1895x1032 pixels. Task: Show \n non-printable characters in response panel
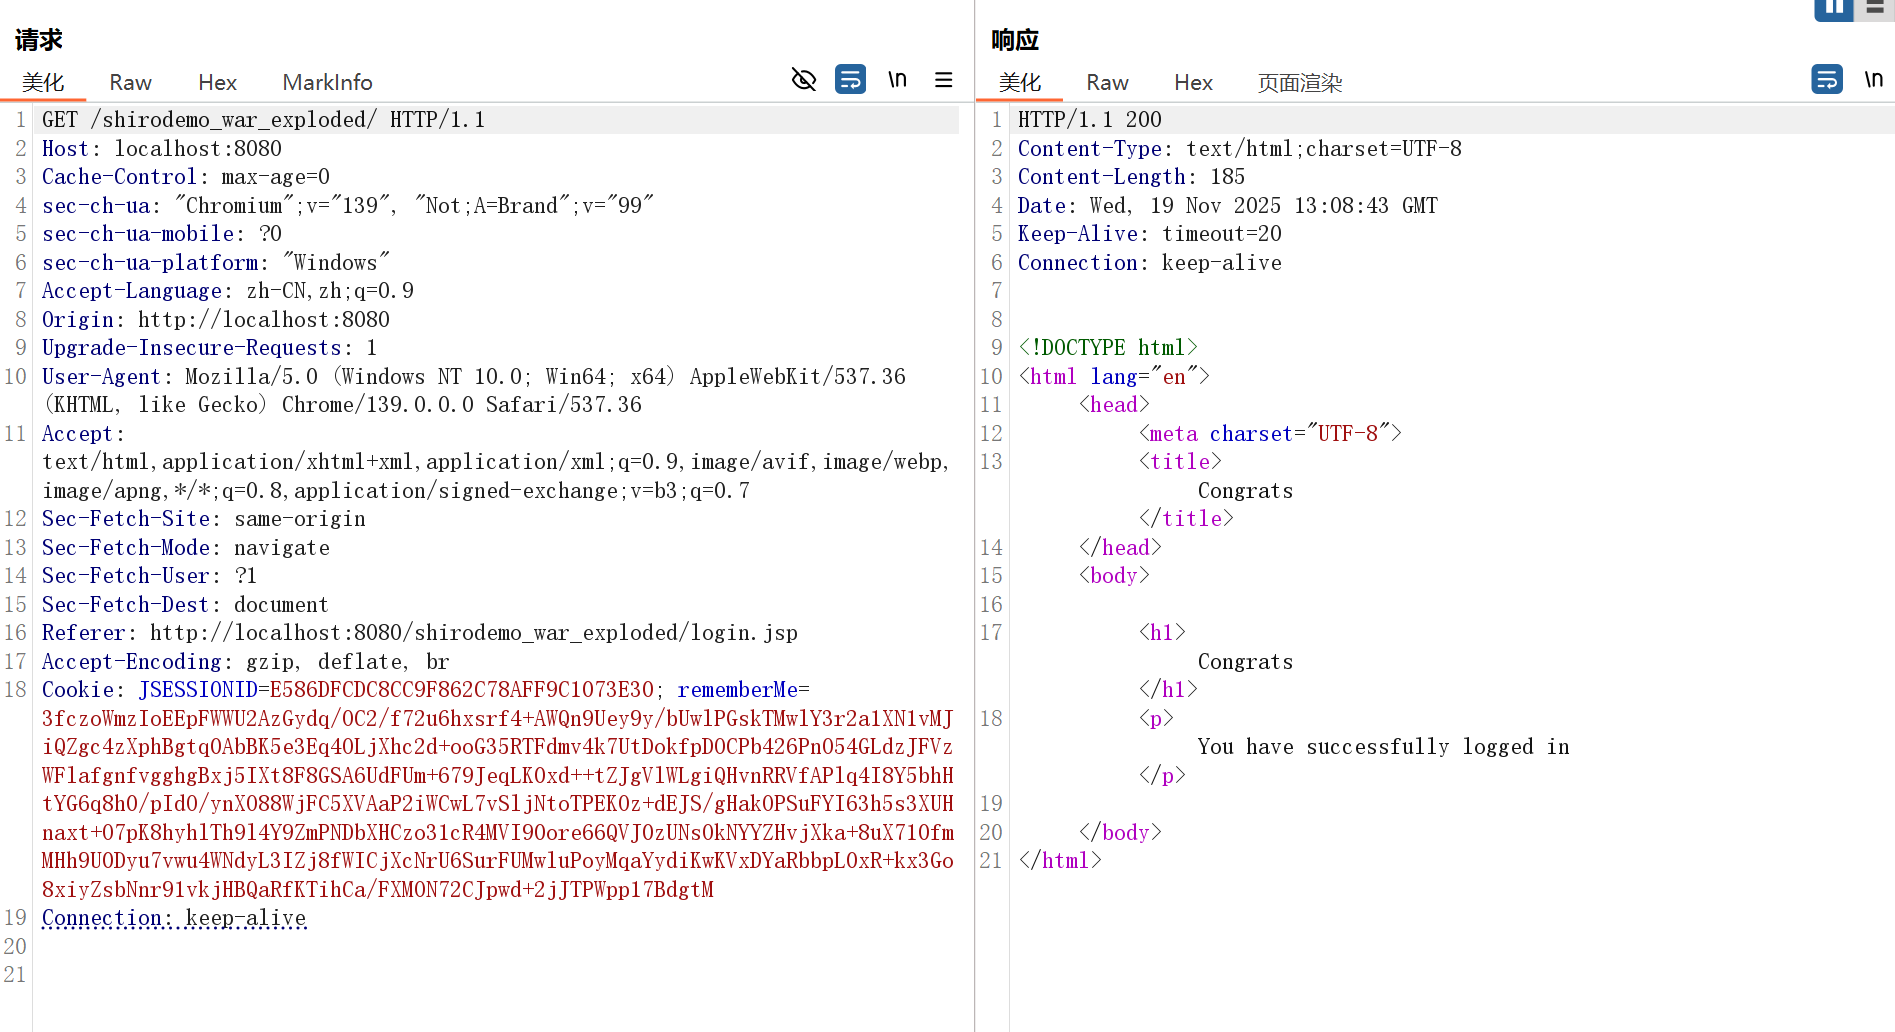(x=1873, y=79)
